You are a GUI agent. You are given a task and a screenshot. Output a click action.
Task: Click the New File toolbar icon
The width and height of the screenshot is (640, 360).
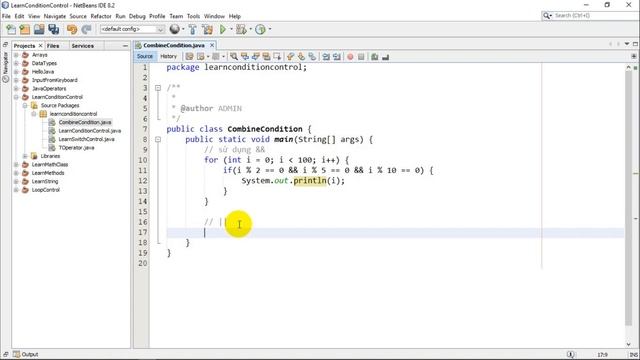pyautogui.click(x=11, y=29)
